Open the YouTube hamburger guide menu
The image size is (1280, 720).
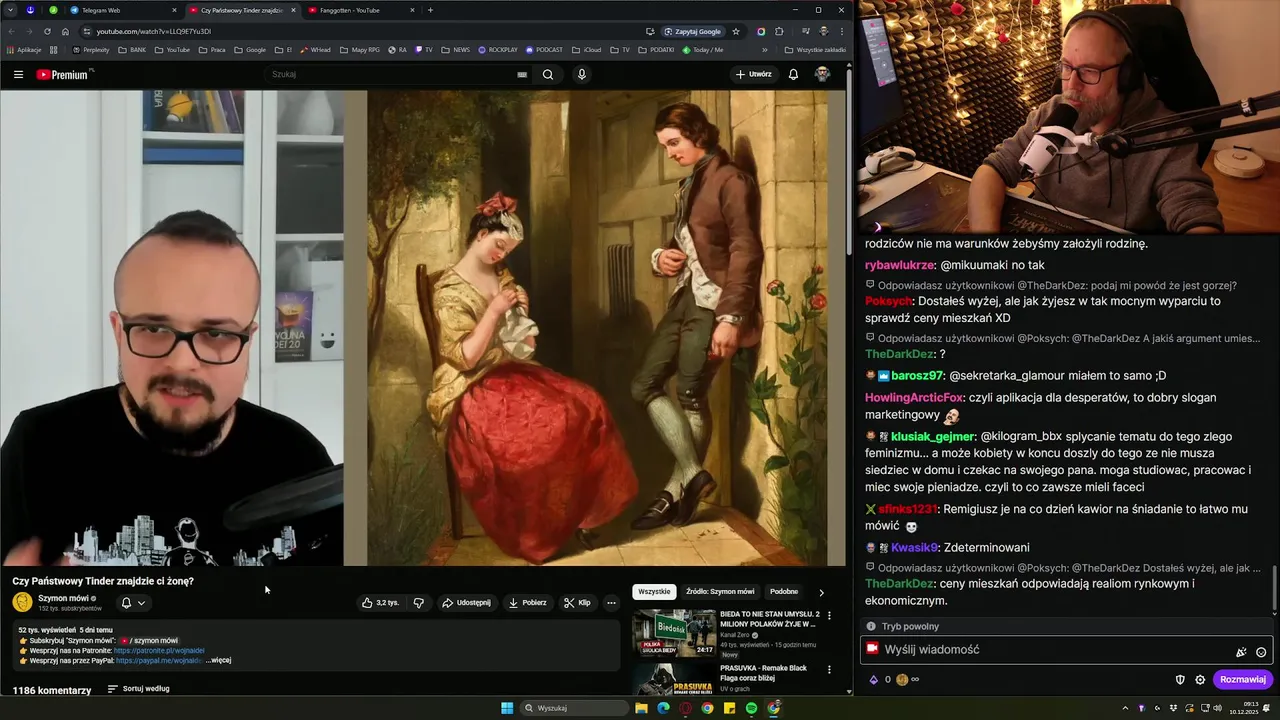18,74
